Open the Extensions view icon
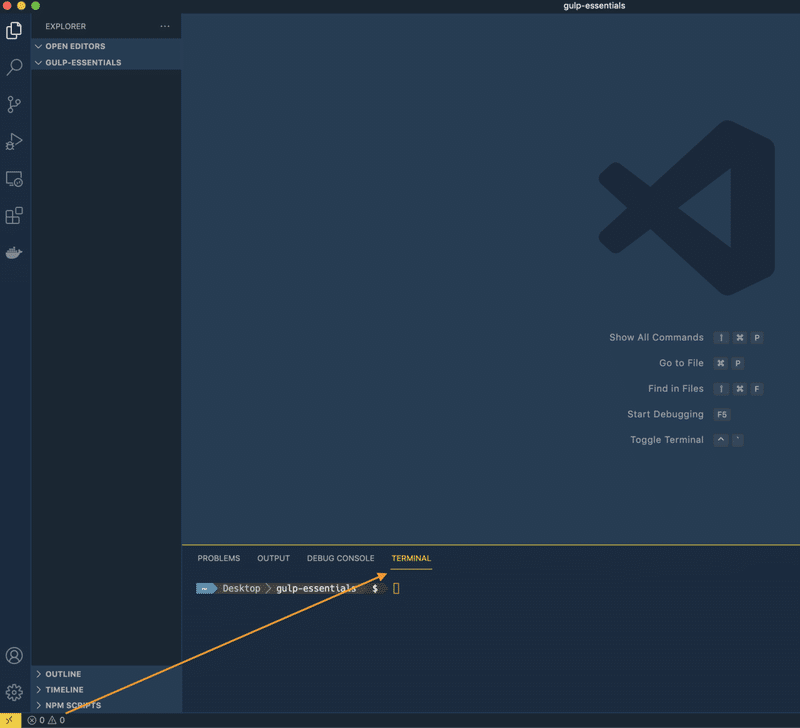The image size is (800, 728). point(14,216)
